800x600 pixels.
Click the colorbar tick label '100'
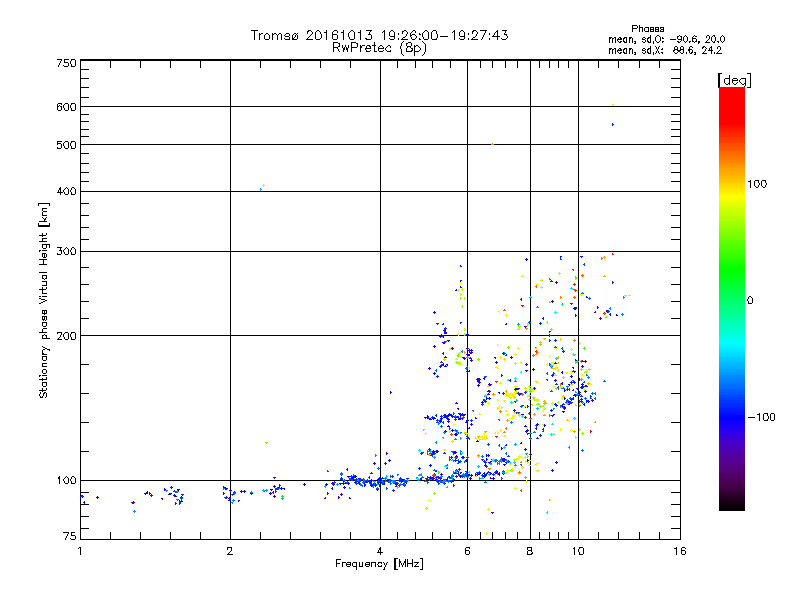coord(757,184)
